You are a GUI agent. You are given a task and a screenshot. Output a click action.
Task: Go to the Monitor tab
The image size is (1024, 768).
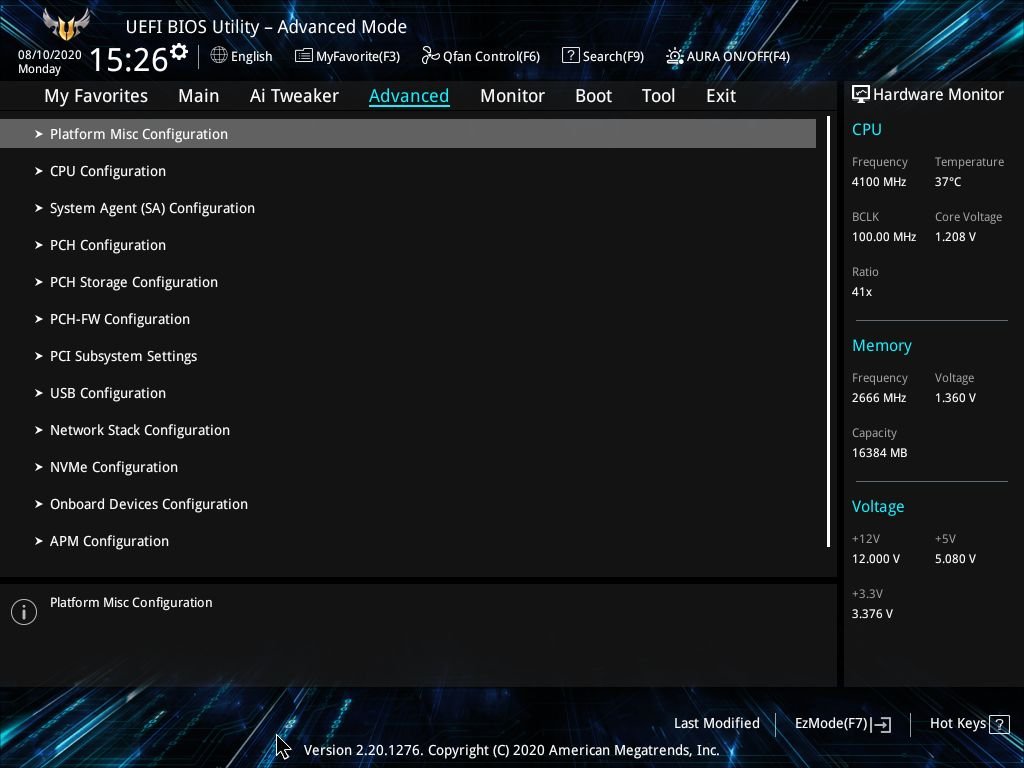(512, 96)
